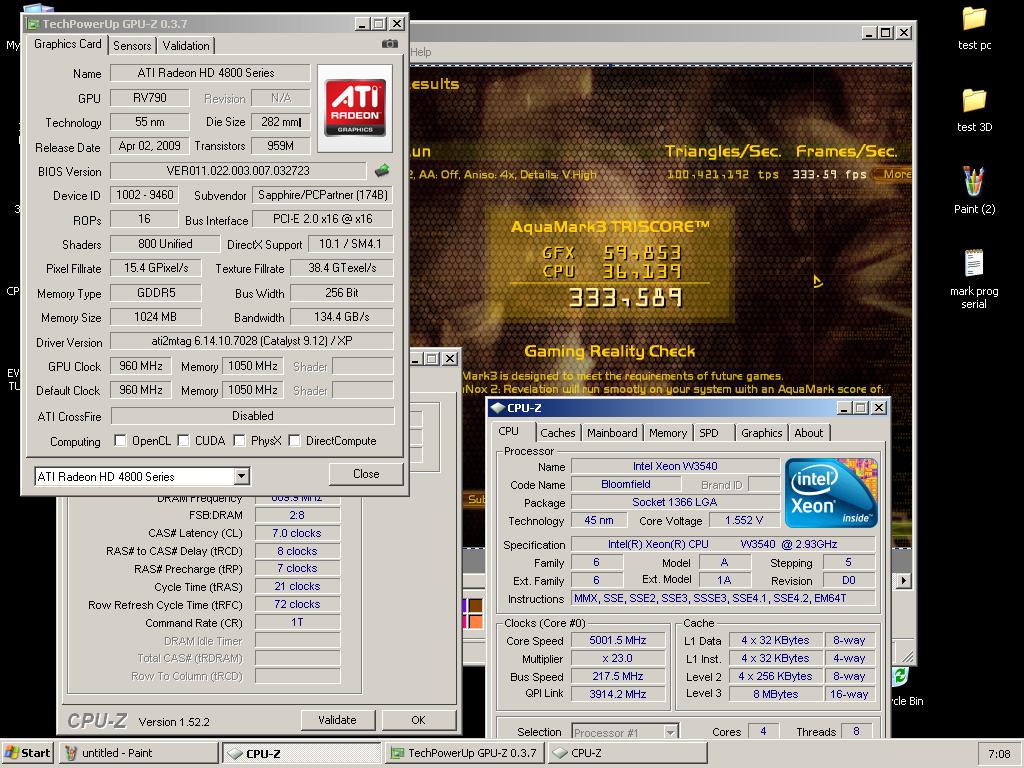Click the taskbar clock showing 7:08
This screenshot has height=768, width=1024.
coord(999,754)
